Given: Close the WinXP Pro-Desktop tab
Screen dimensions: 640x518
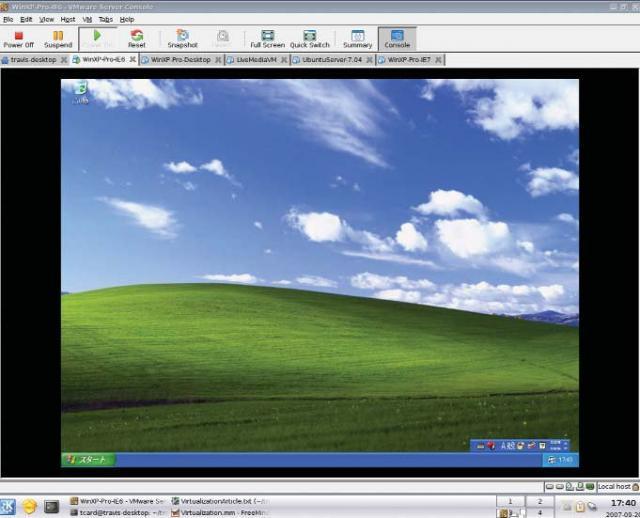Looking at the screenshot, I should [x=218, y=60].
